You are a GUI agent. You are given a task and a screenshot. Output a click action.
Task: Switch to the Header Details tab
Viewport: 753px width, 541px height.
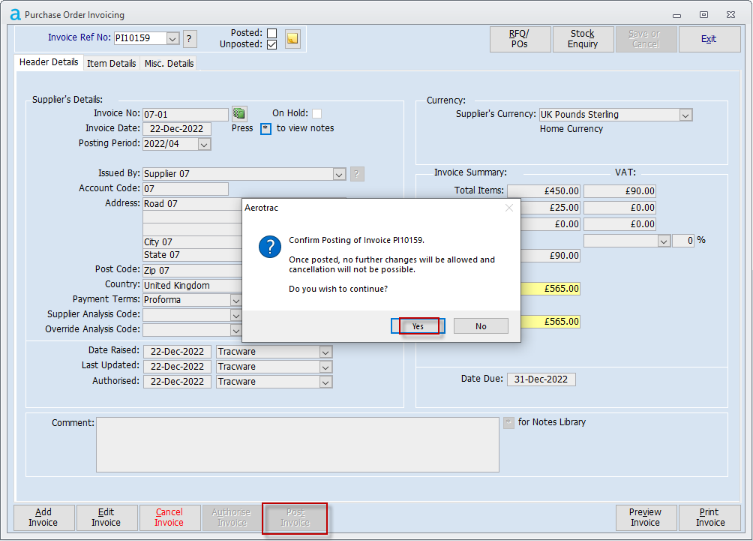click(49, 62)
